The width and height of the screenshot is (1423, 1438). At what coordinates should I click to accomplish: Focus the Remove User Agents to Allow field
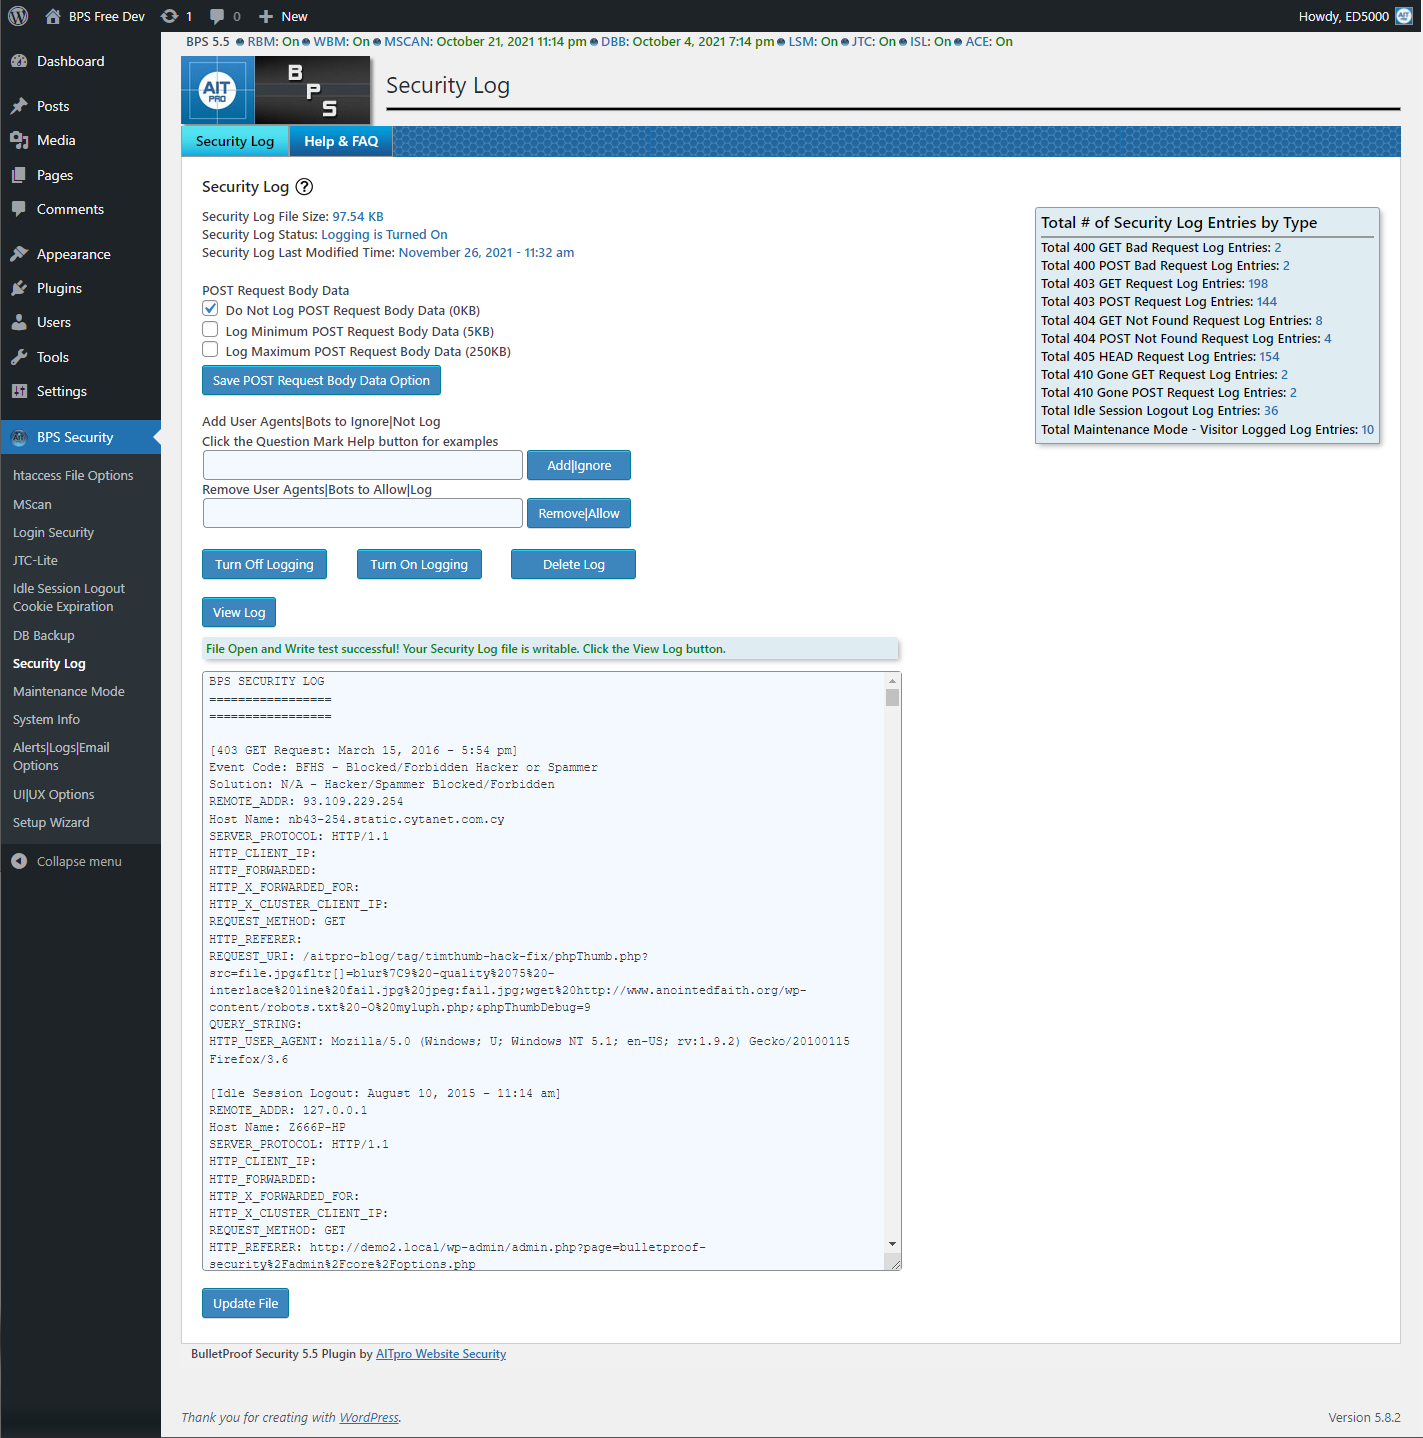[x=362, y=514]
